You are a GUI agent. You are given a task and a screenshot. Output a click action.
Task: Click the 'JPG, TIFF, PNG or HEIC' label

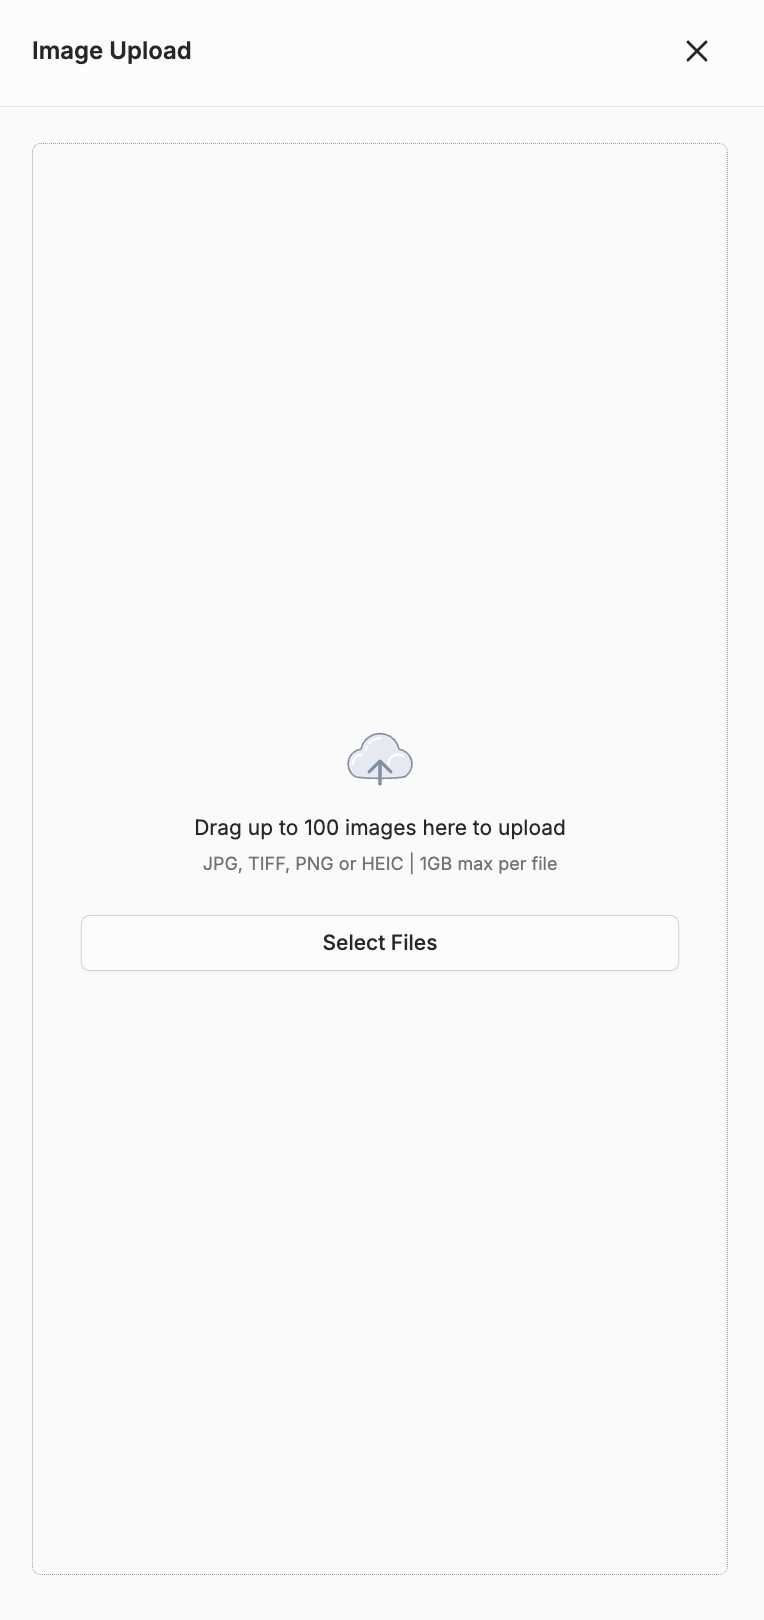pos(303,864)
